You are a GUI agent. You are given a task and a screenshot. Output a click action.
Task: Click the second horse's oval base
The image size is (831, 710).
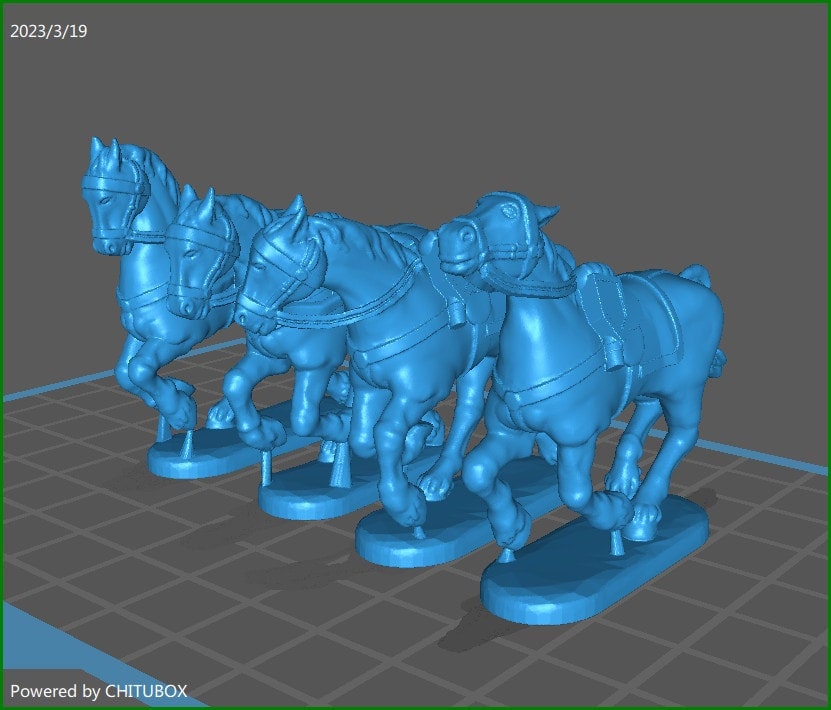[x=300, y=497]
